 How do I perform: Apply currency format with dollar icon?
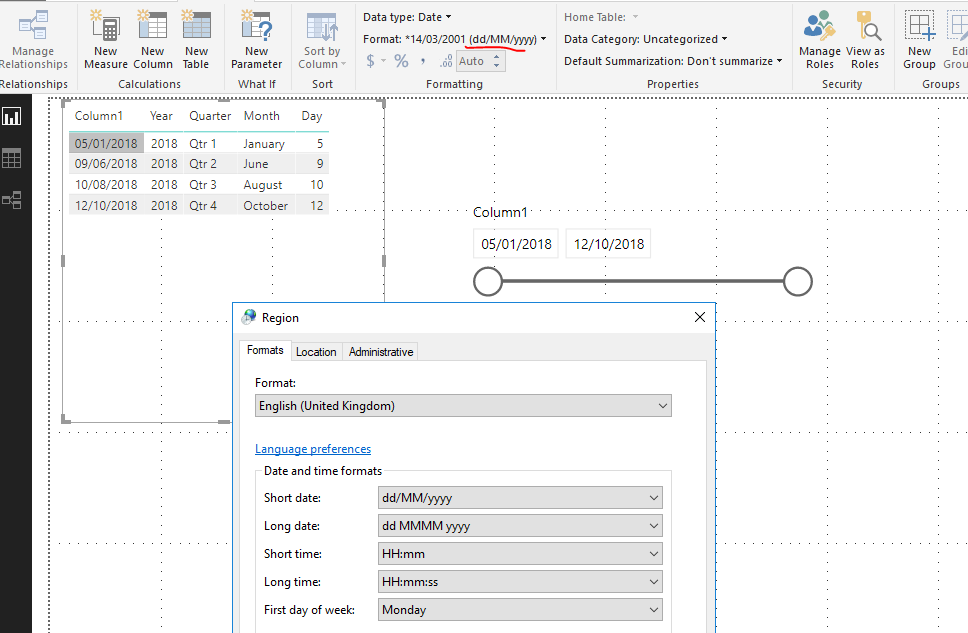(x=370, y=61)
